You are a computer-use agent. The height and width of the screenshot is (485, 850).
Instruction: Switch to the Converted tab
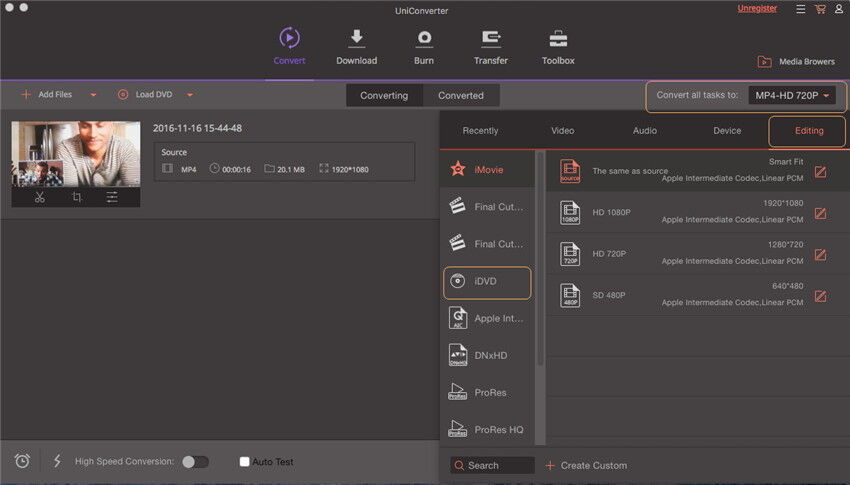click(x=461, y=95)
